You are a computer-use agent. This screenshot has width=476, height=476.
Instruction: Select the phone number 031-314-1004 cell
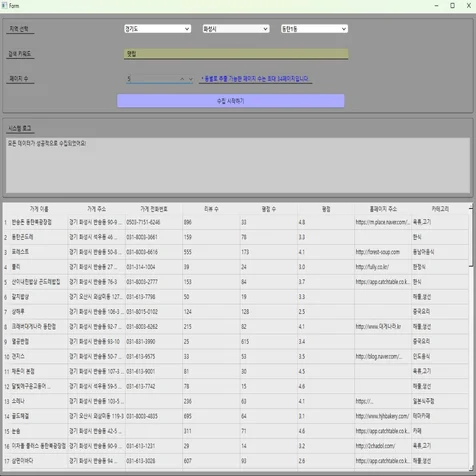[154, 267]
